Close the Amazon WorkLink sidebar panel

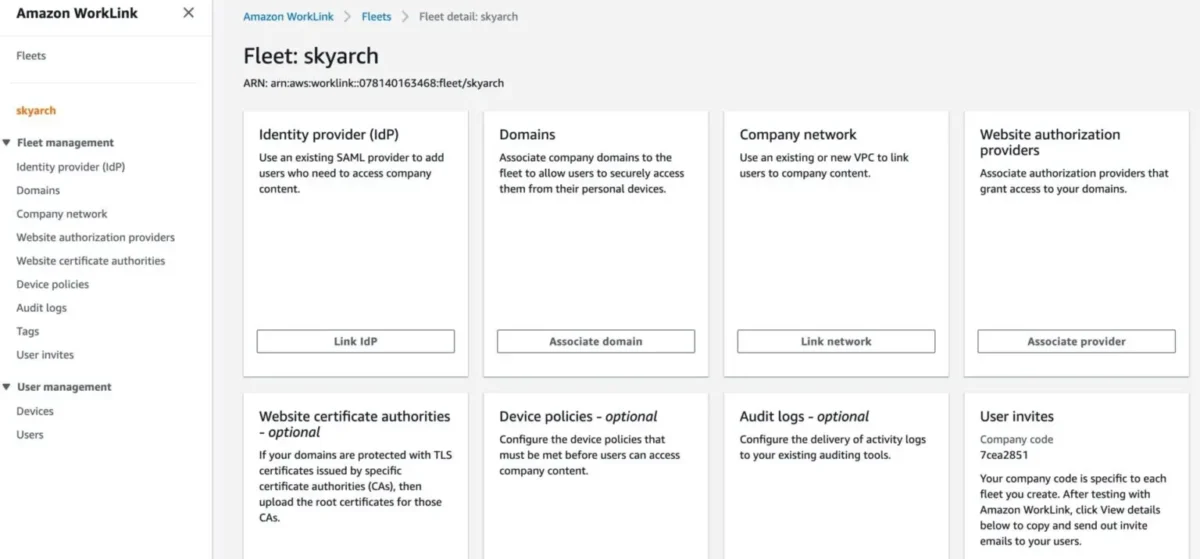(189, 13)
